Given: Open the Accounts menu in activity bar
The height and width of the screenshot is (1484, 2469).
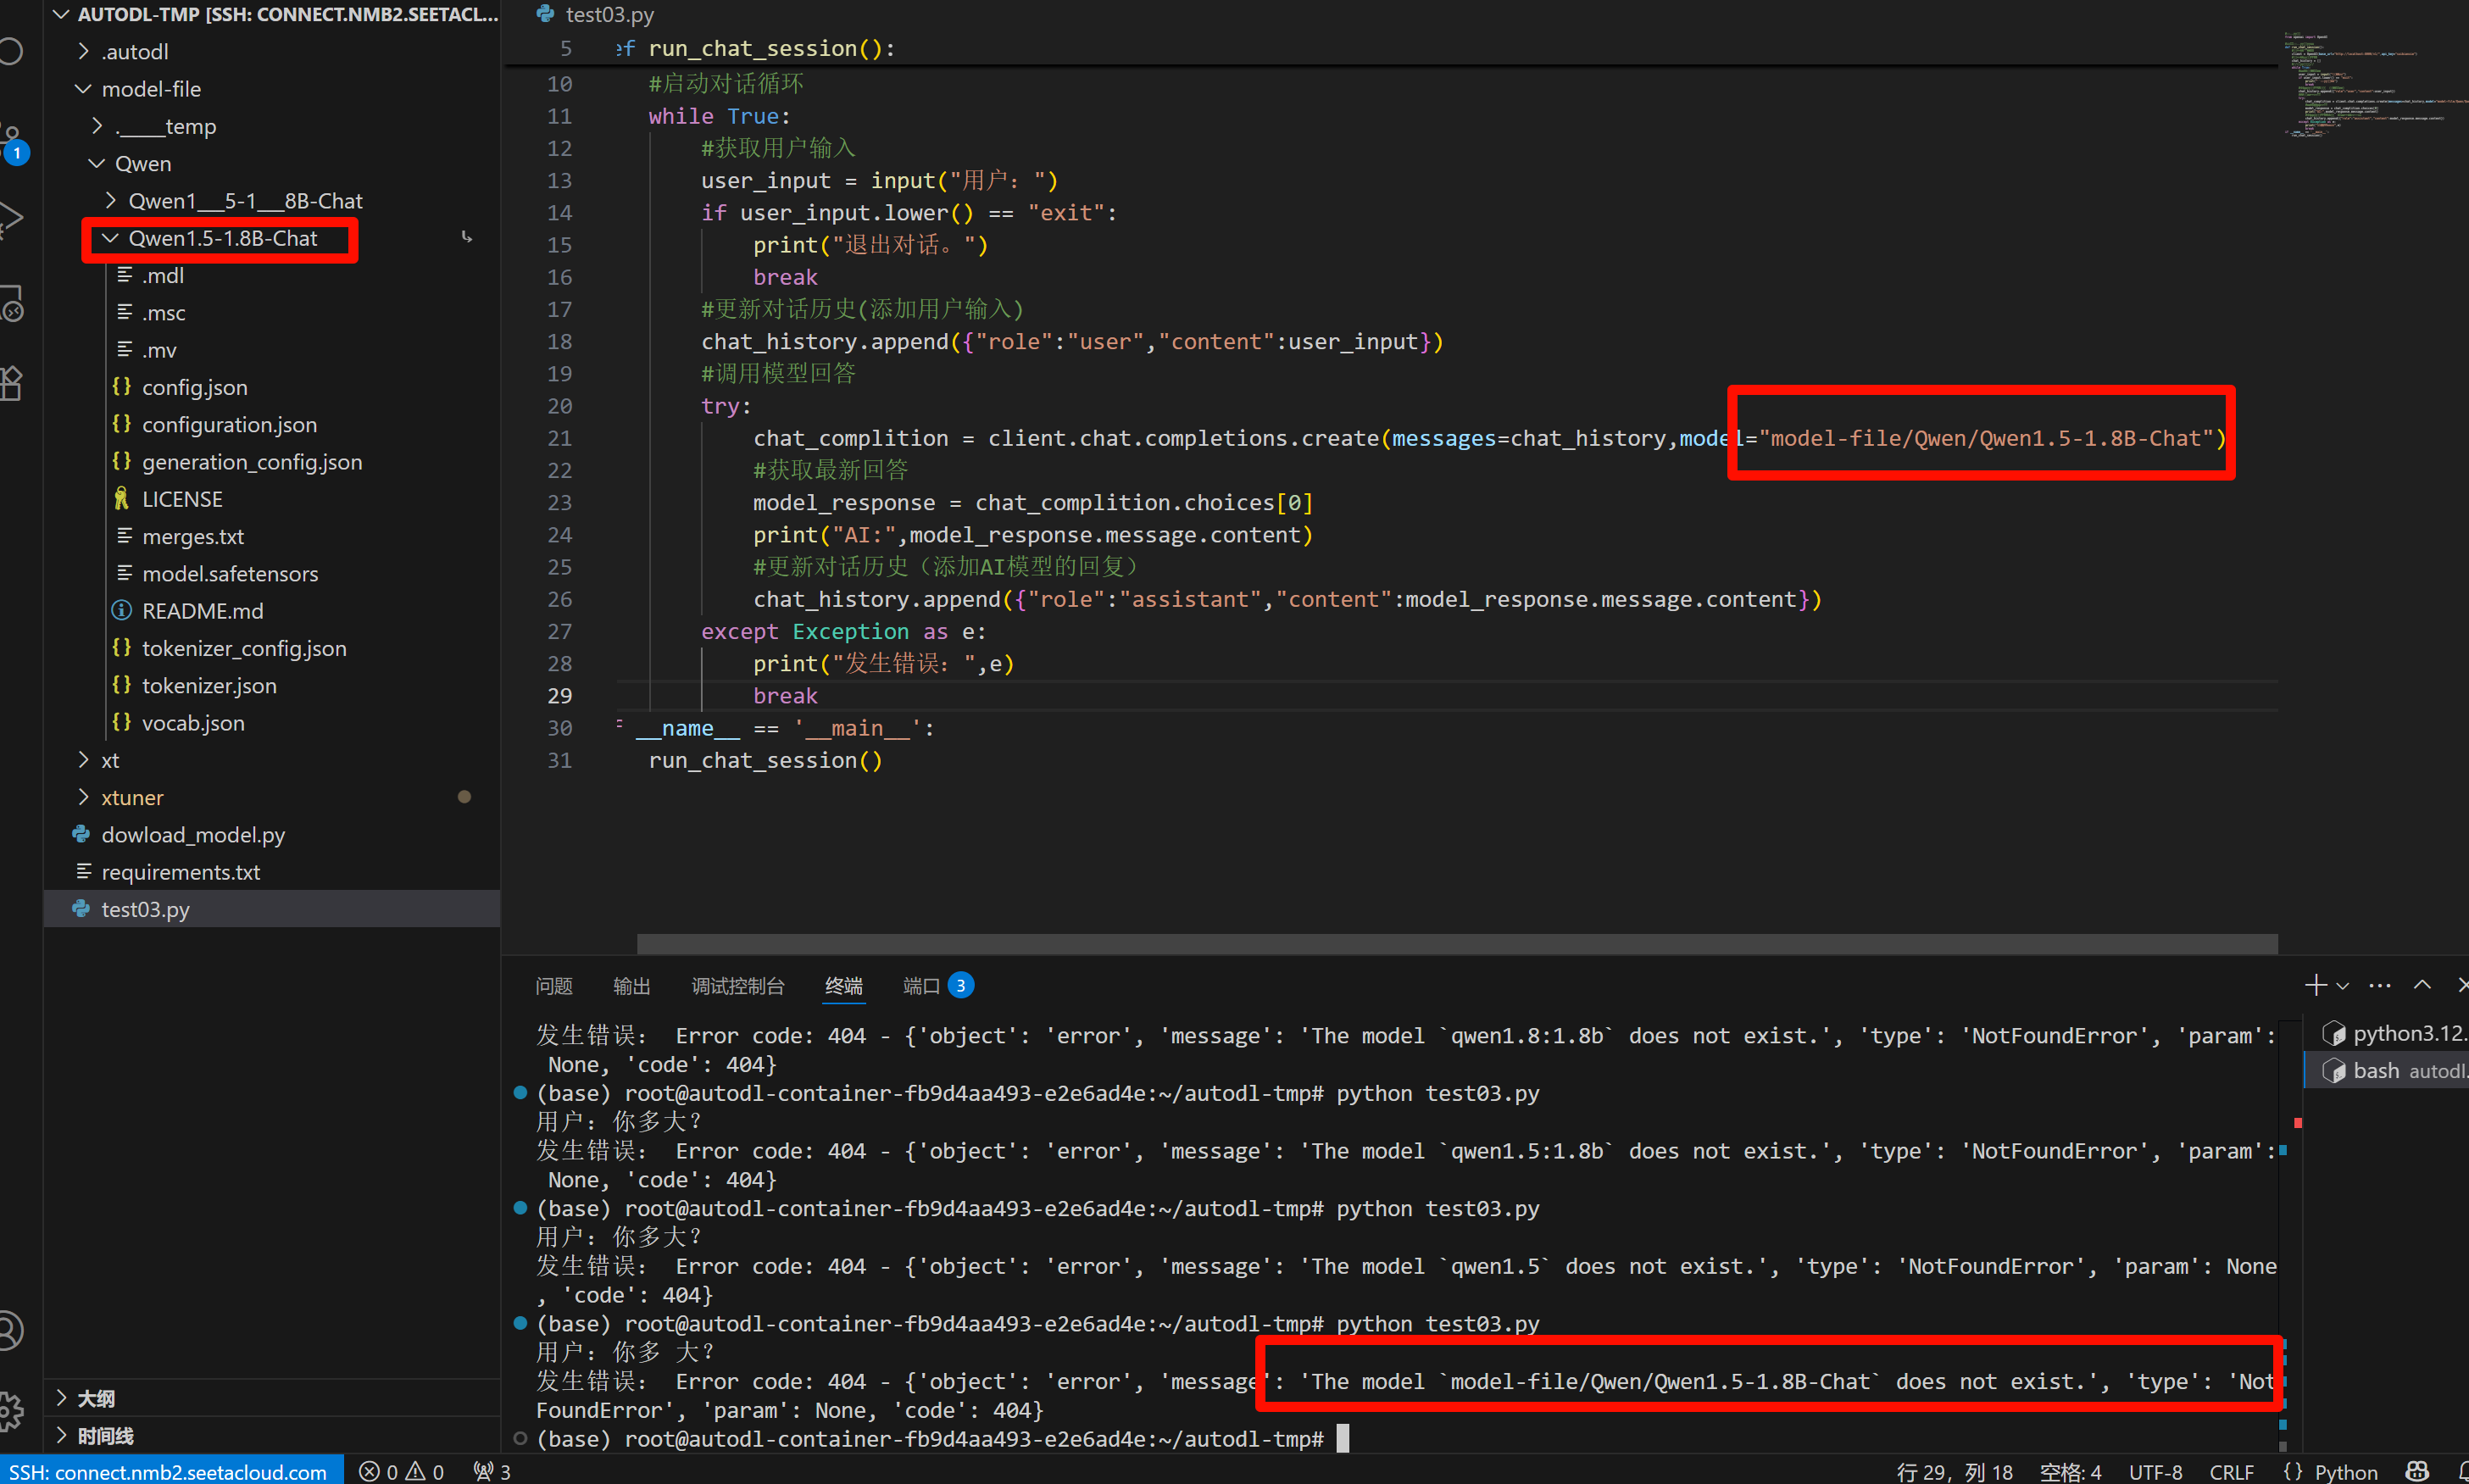Looking at the screenshot, I should (x=10, y=1331).
